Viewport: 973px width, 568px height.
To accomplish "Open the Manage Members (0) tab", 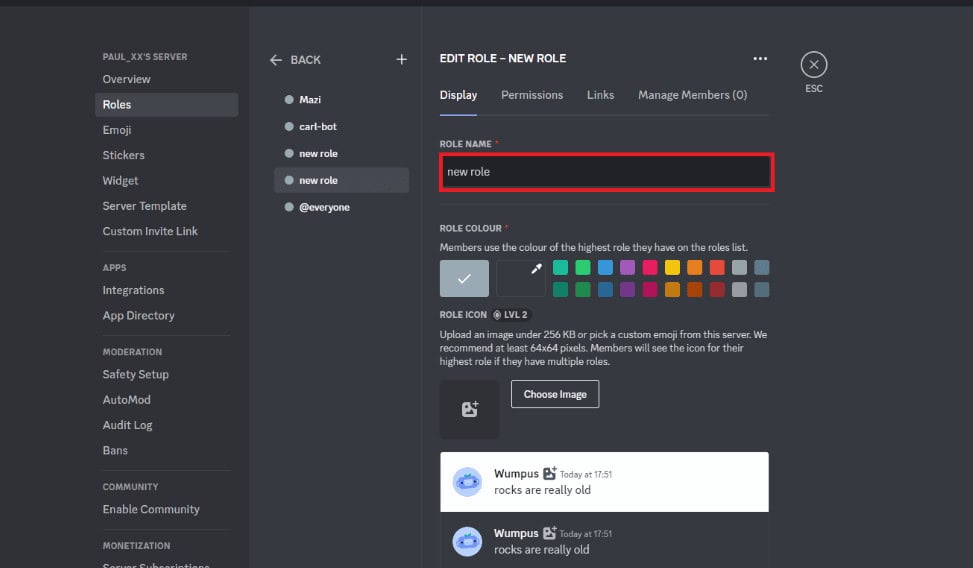I will point(693,95).
